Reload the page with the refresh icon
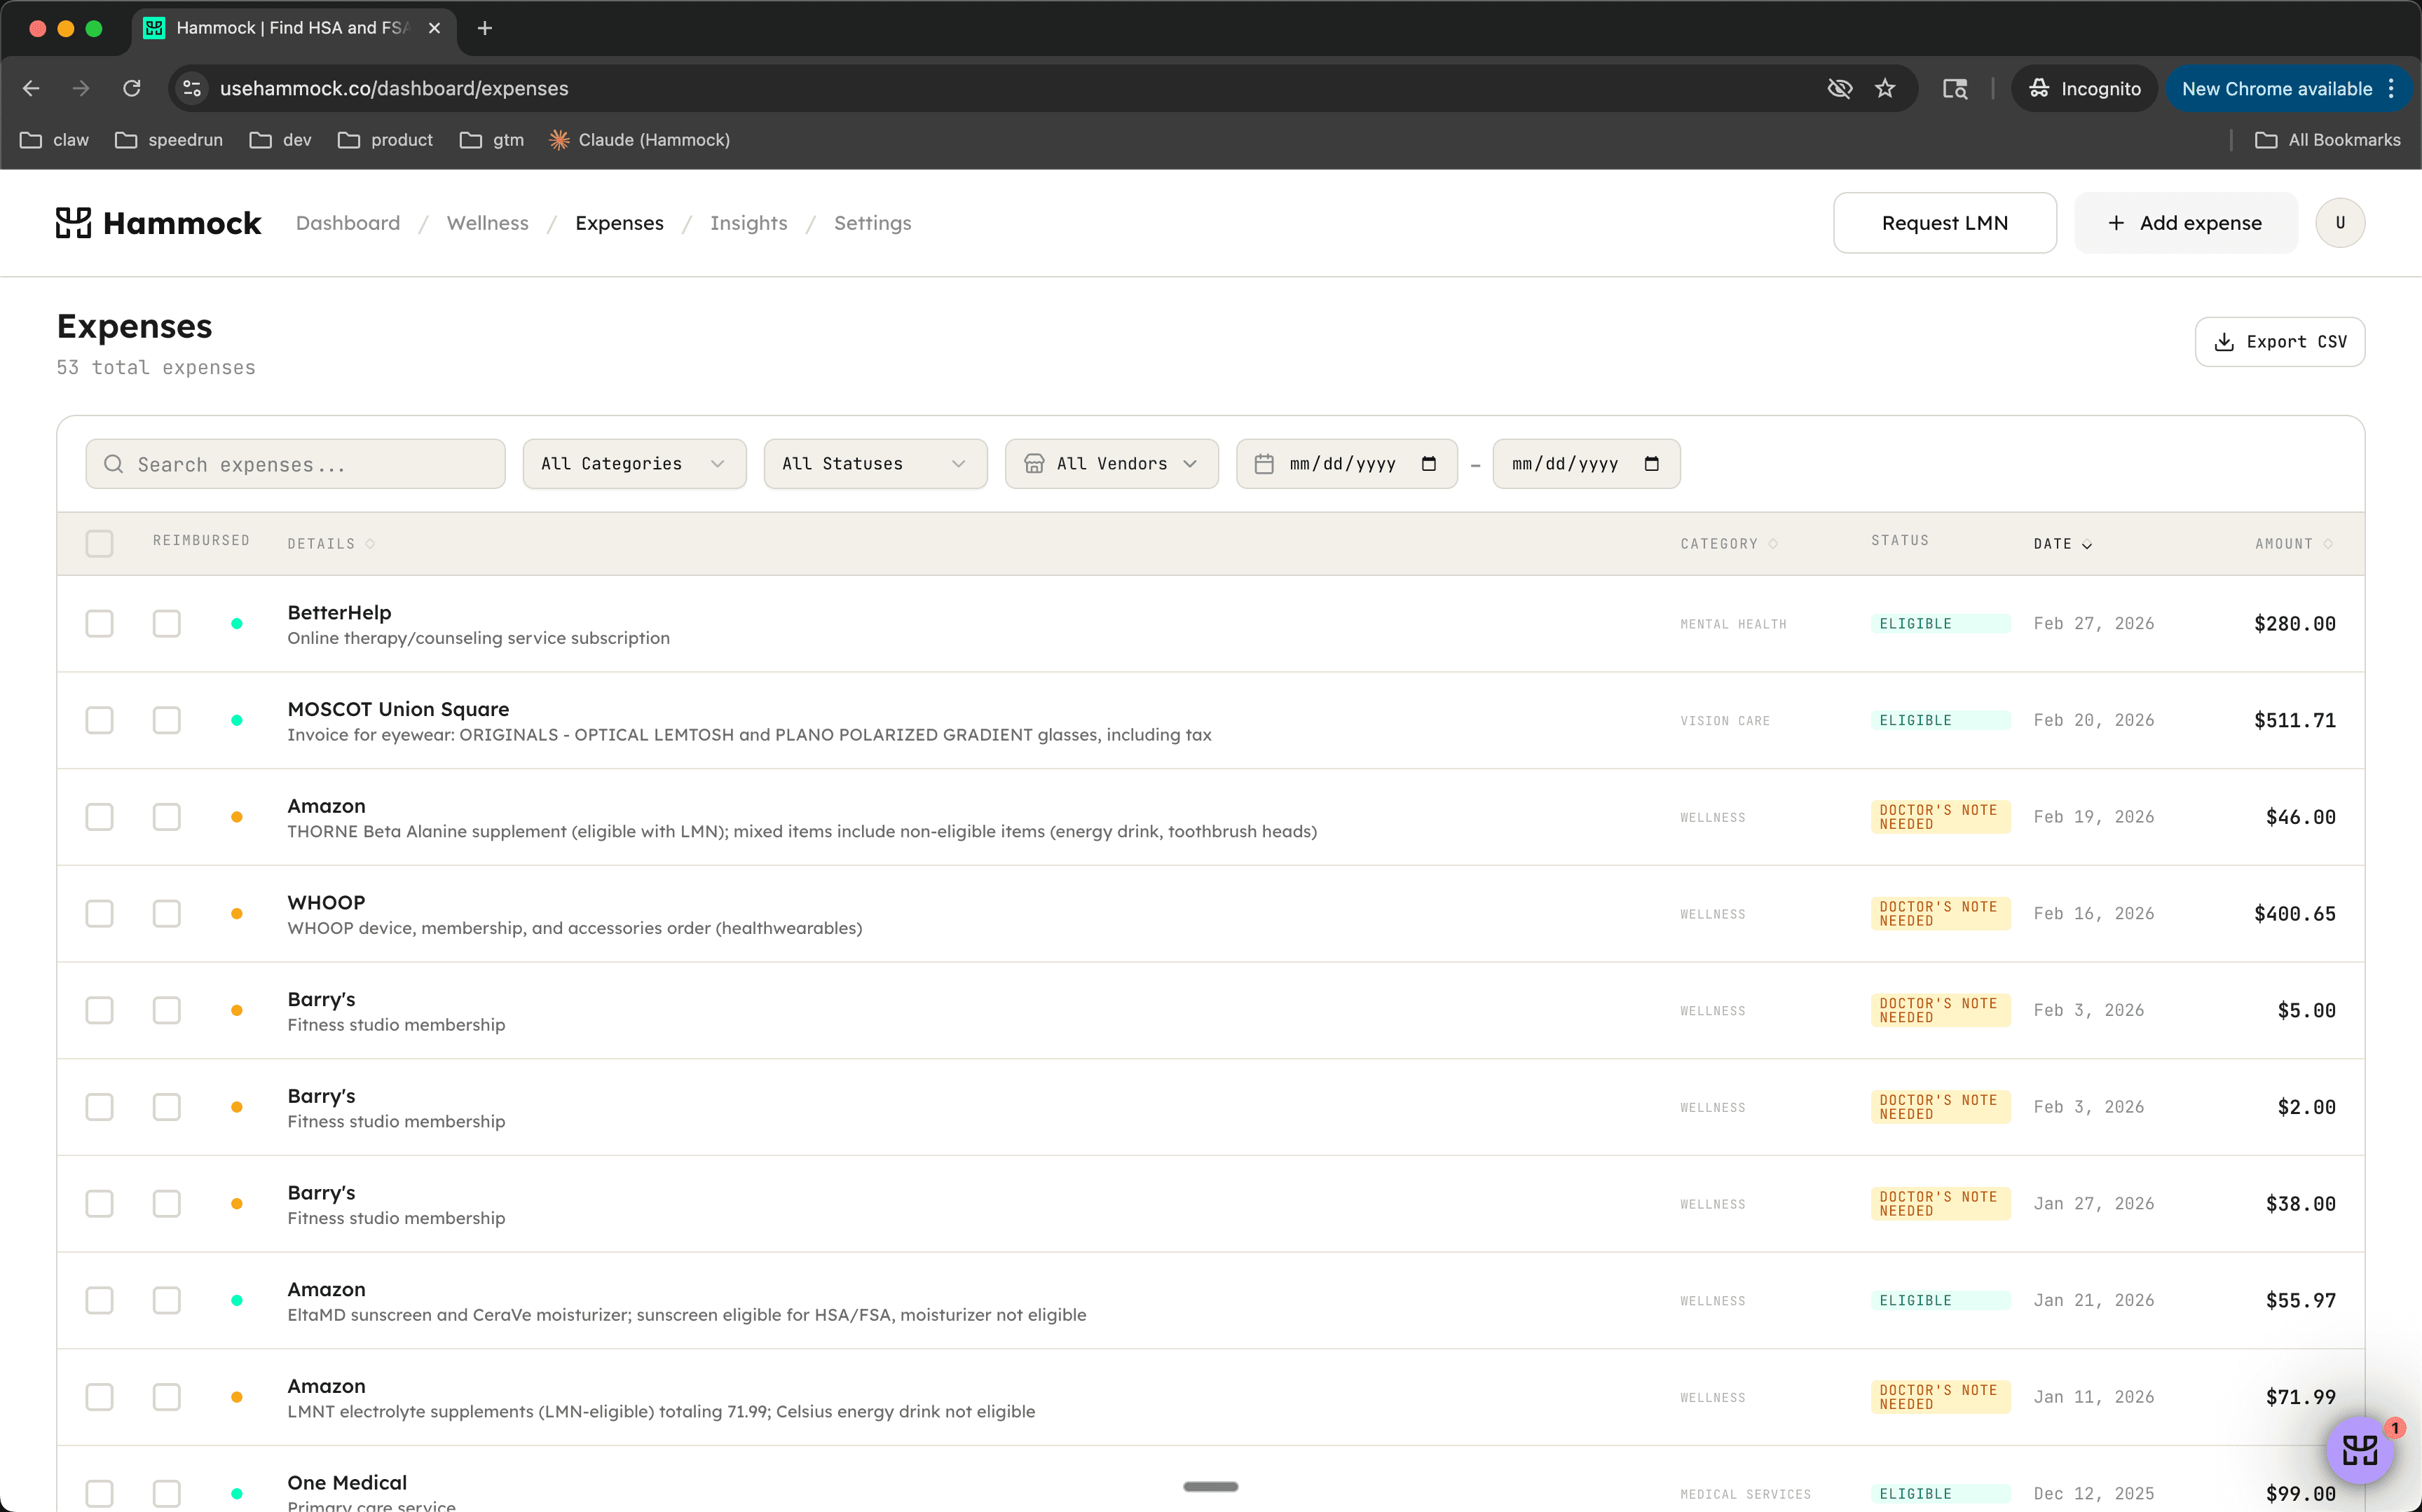2422x1512 pixels. [131, 88]
